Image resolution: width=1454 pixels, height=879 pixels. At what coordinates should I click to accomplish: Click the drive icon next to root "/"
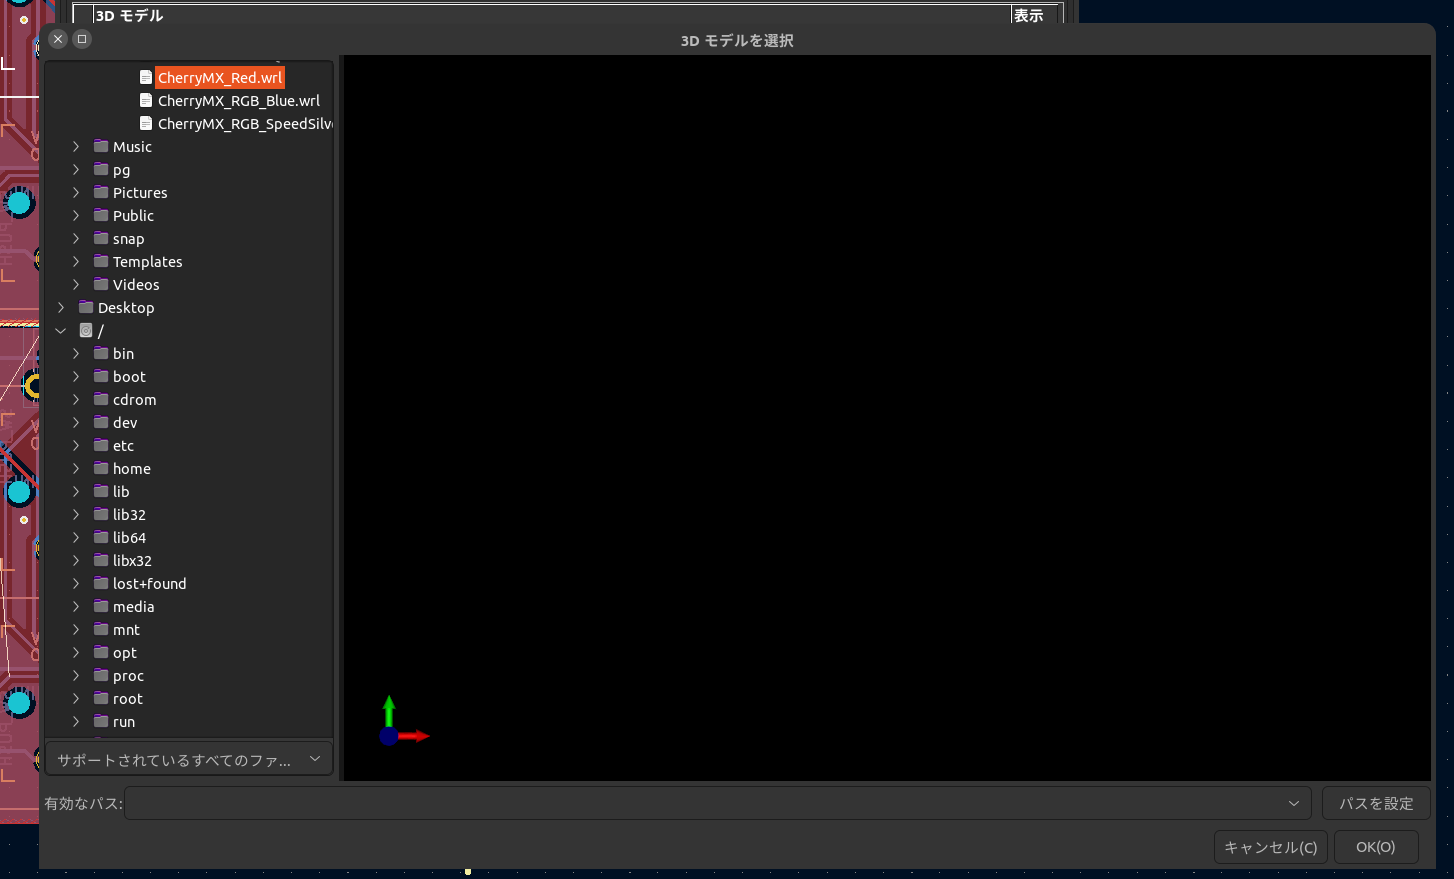(x=86, y=330)
